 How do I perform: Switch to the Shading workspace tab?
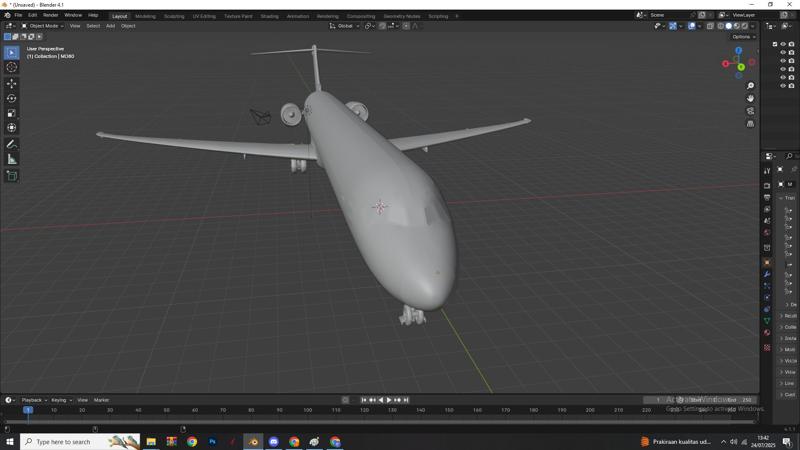coord(269,16)
